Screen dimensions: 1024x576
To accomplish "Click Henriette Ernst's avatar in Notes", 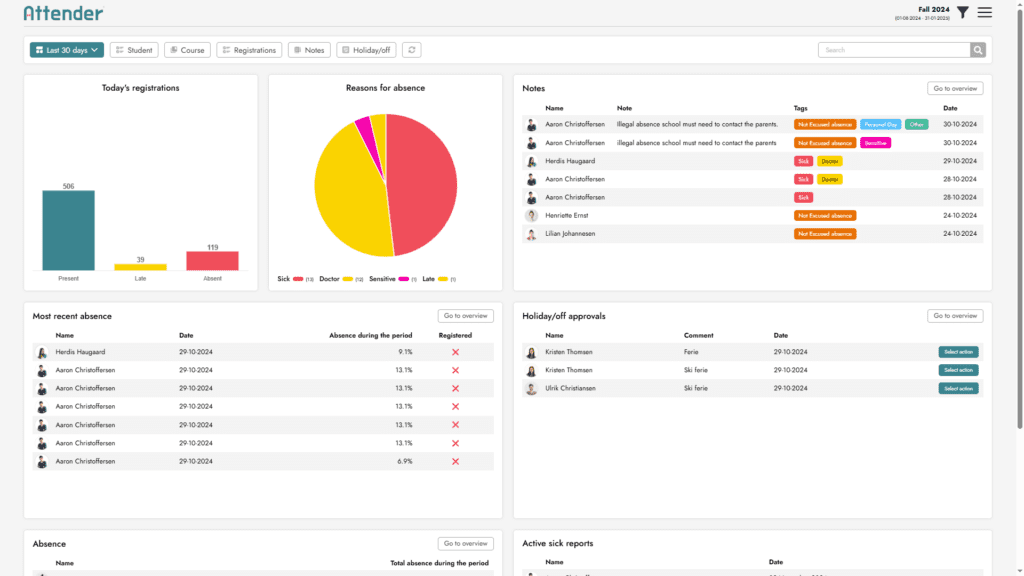I will (531, 216).
